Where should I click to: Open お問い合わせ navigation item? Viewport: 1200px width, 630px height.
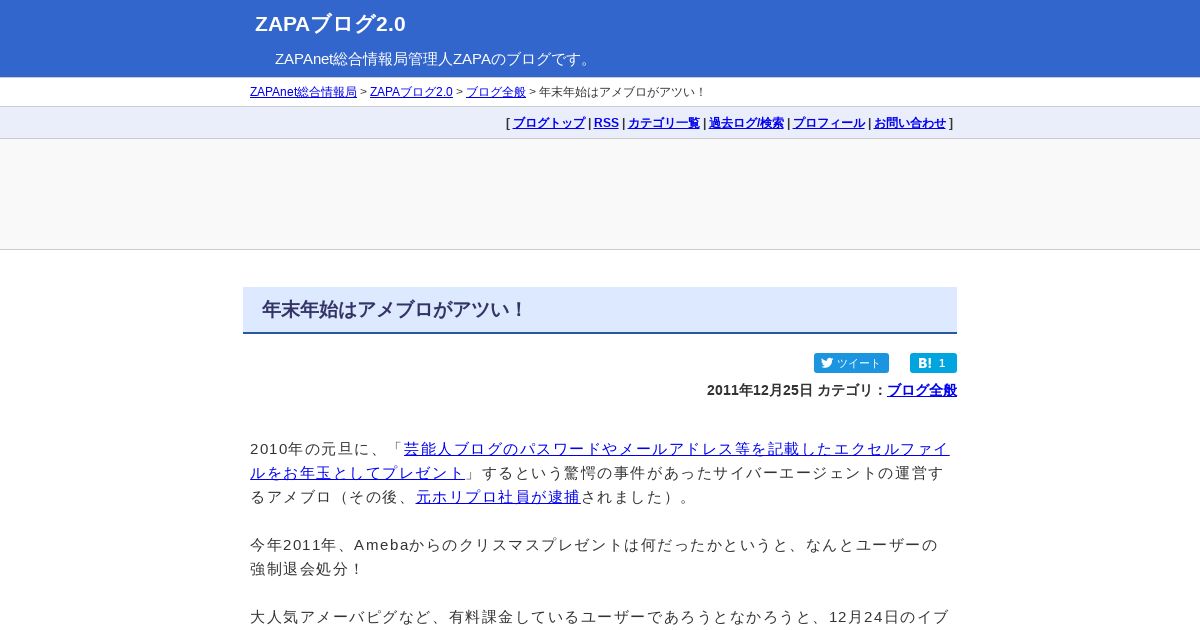(910, 123)
